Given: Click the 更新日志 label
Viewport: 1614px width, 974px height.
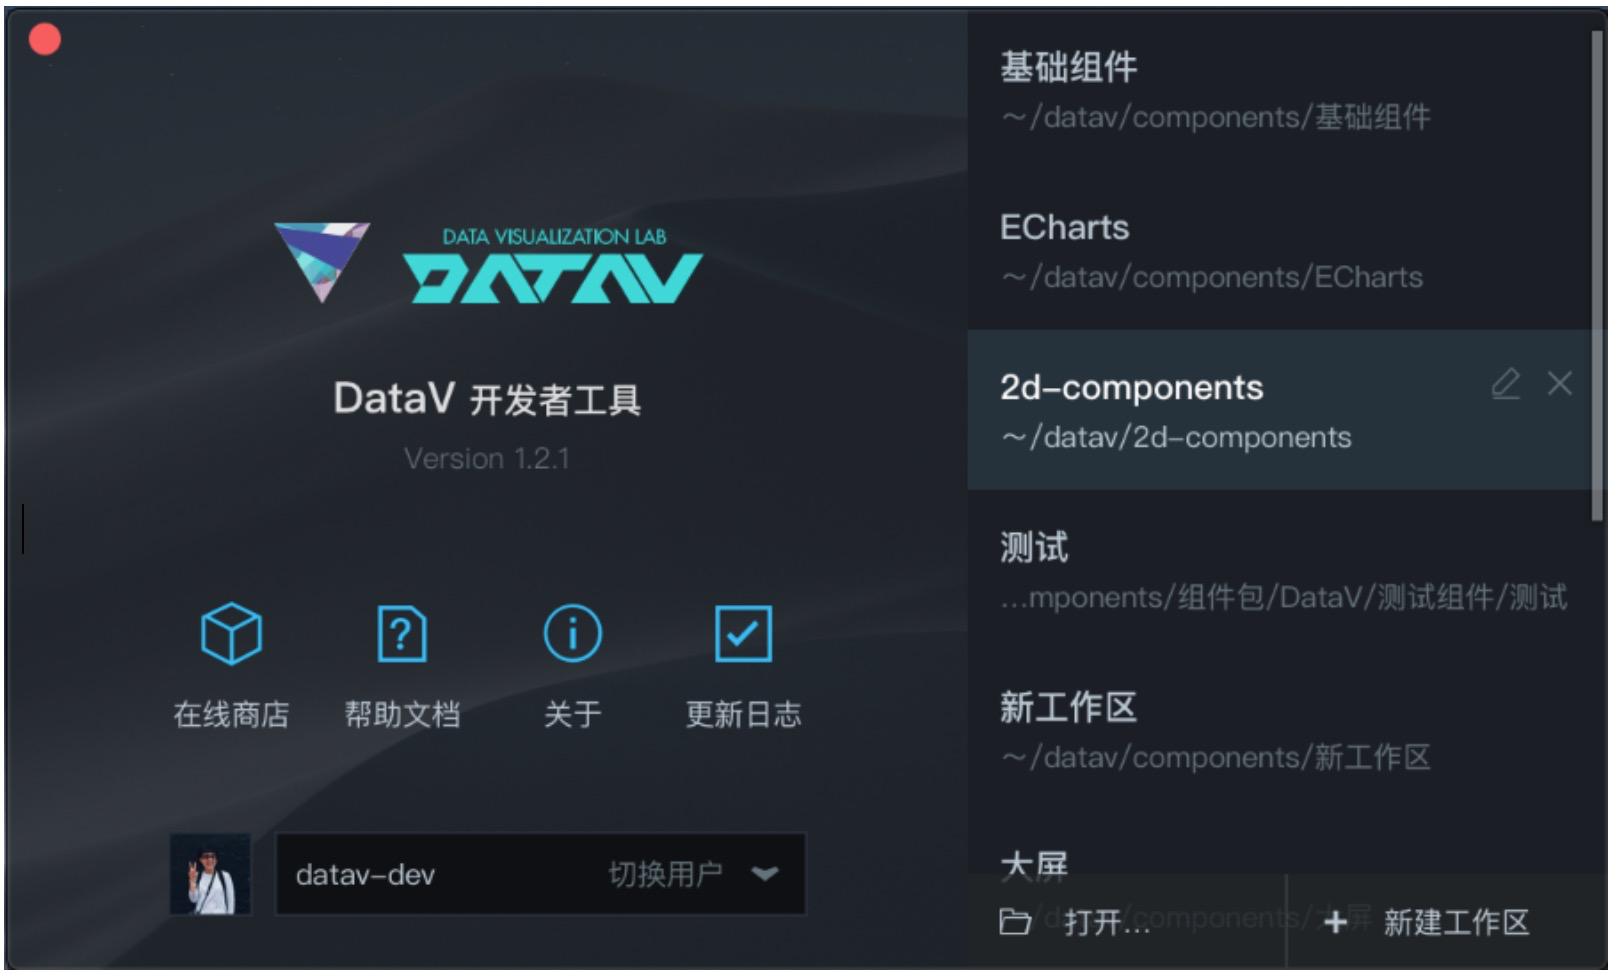Looking at the screenshot, I should 743,714.
